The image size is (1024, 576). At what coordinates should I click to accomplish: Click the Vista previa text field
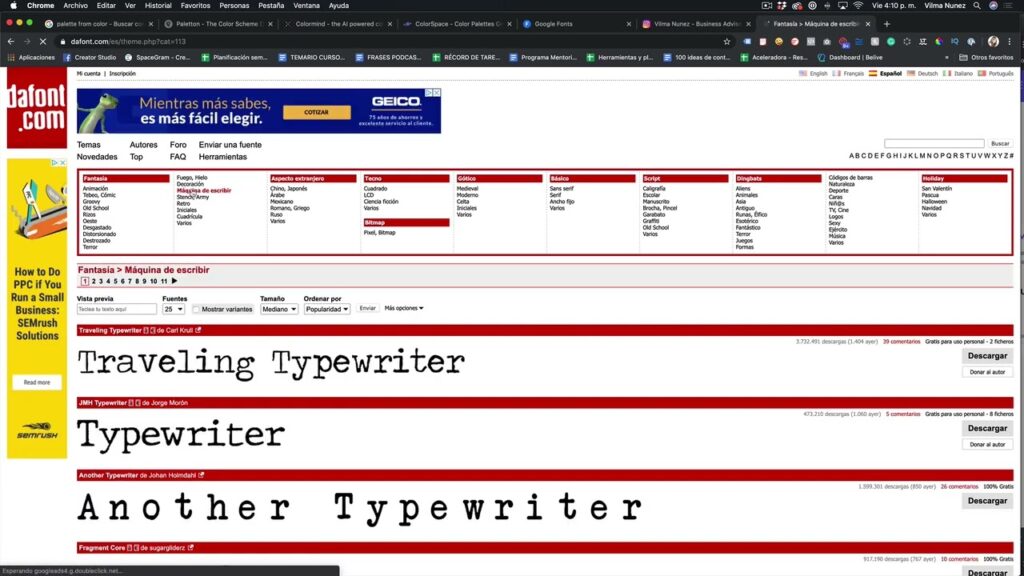pyautogui.click(x=117, y=309)
